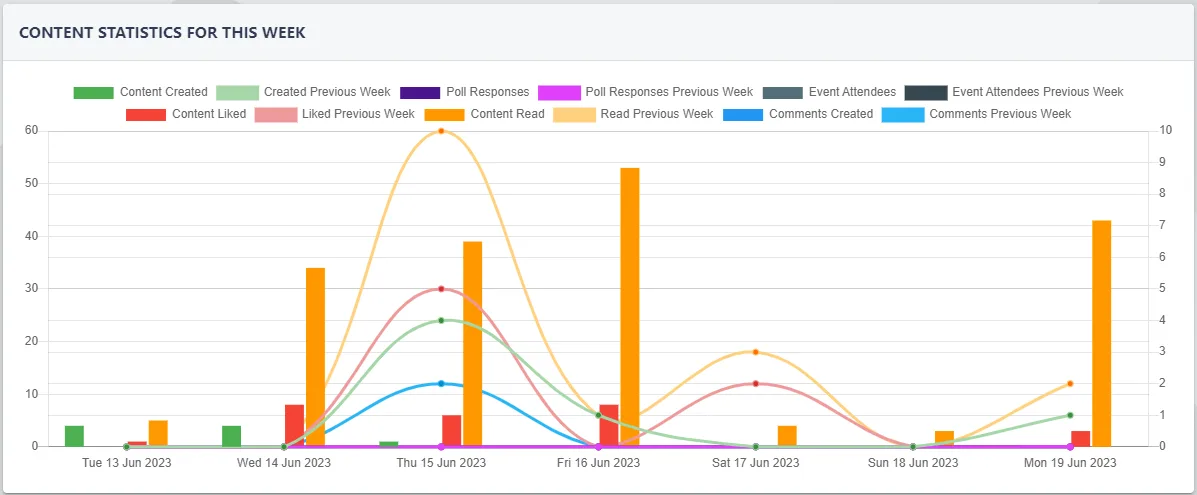Click the Comments Previous Week point on Thursday
1197x495 pixels.
pos(441,383)
